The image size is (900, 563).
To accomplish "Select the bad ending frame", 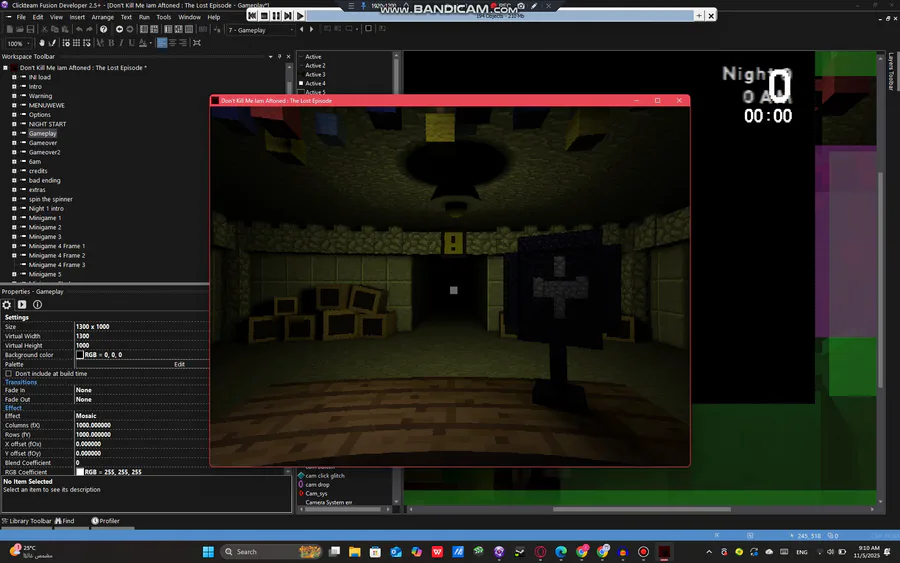I will [x=44, y=180].
